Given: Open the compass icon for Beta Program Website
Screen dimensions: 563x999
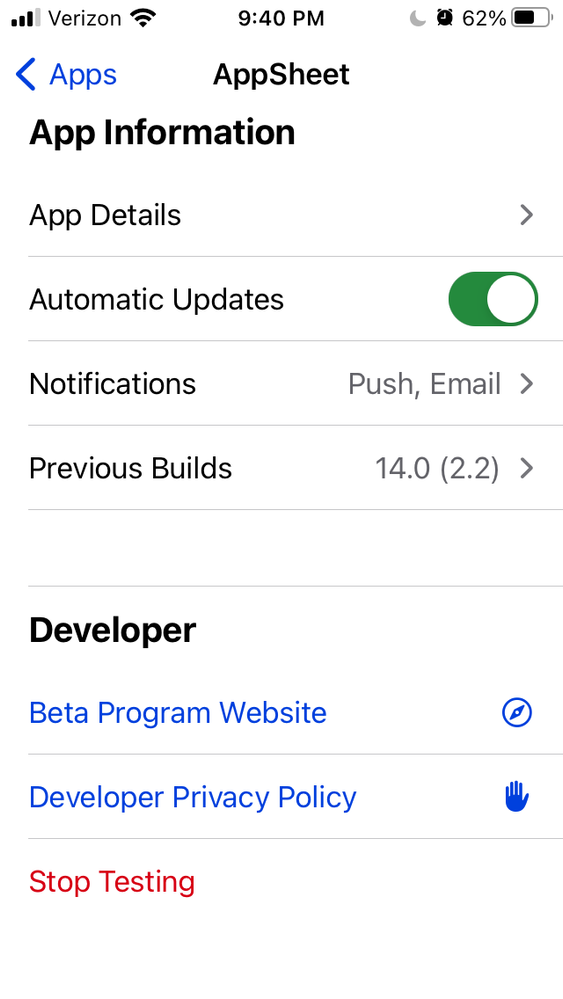Looking at the screenshot, I should (517, 712).
